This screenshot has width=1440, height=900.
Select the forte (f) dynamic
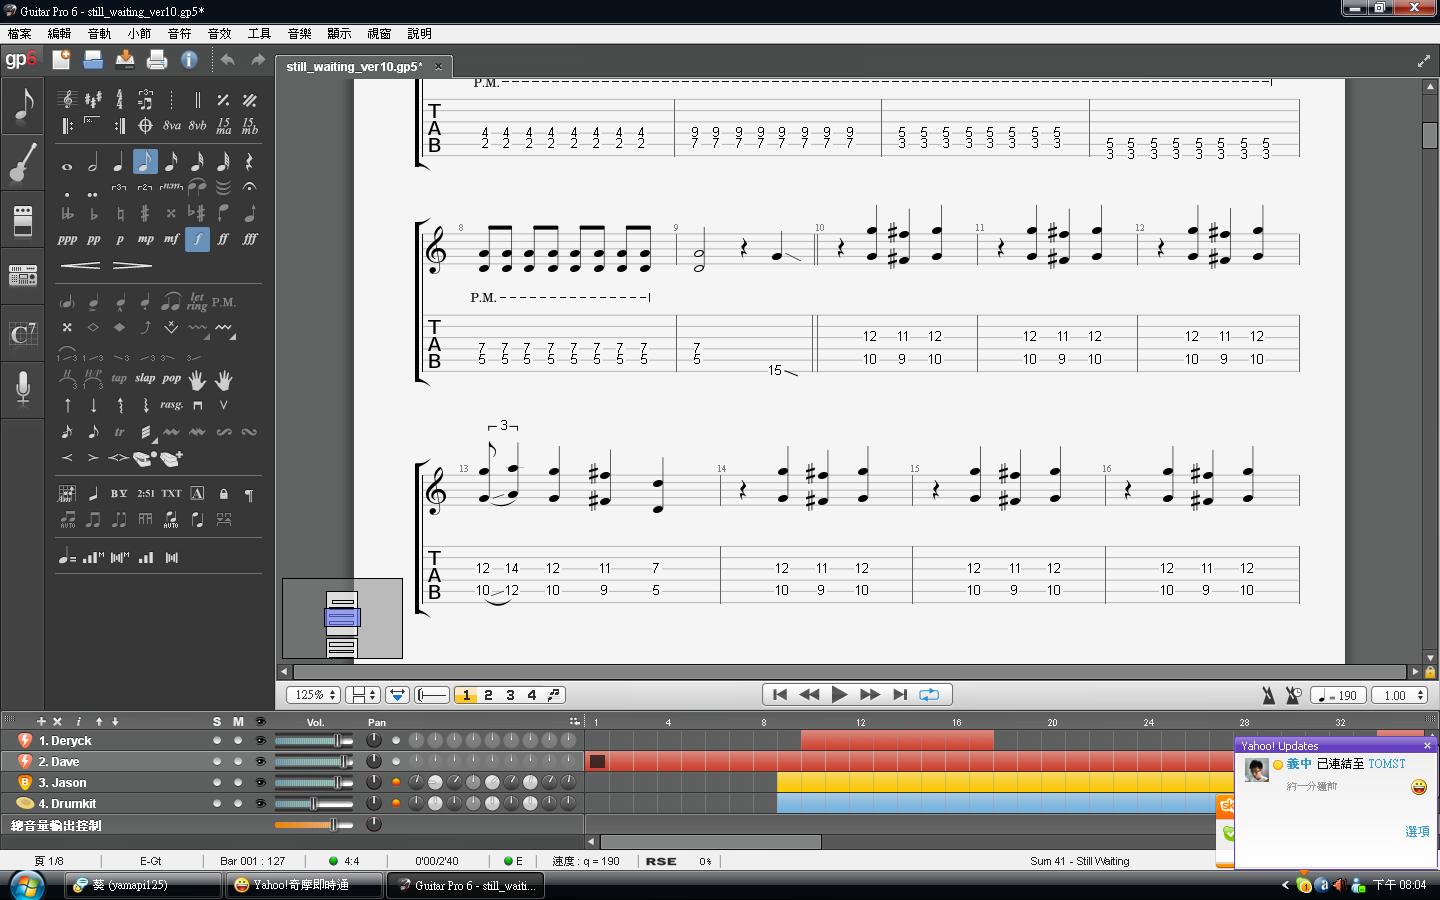[197, 239]
